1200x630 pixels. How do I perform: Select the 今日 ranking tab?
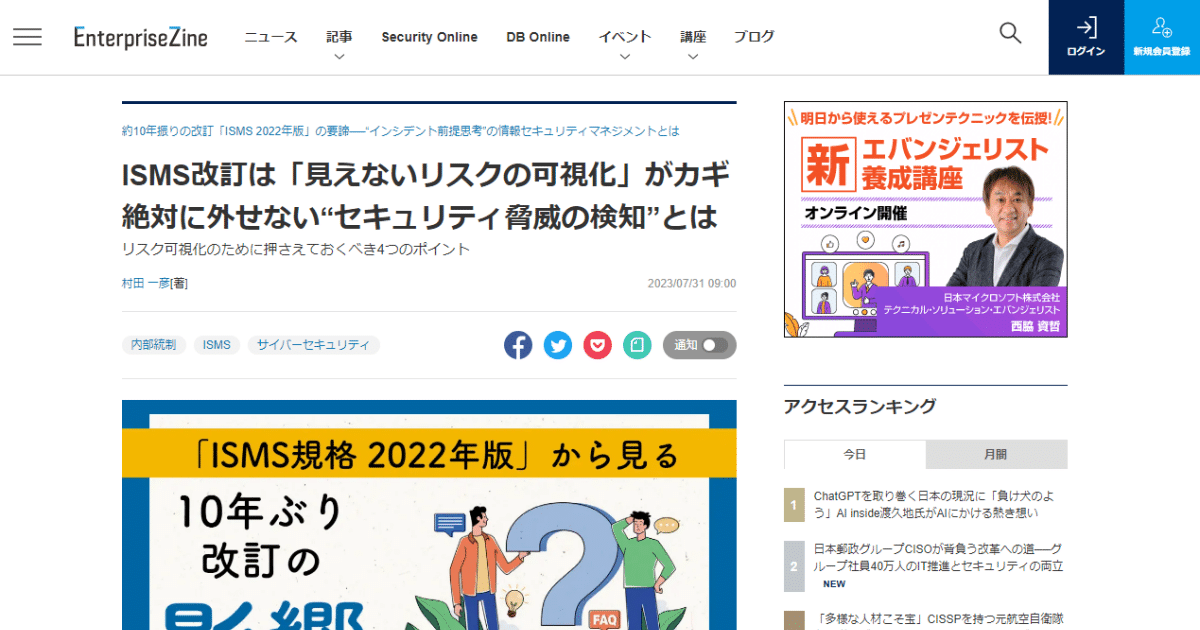tap(855, 454)
